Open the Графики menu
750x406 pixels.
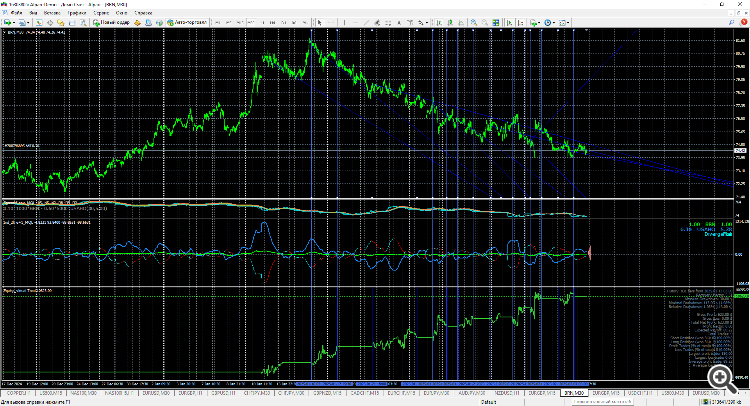(x=77, y=13)
